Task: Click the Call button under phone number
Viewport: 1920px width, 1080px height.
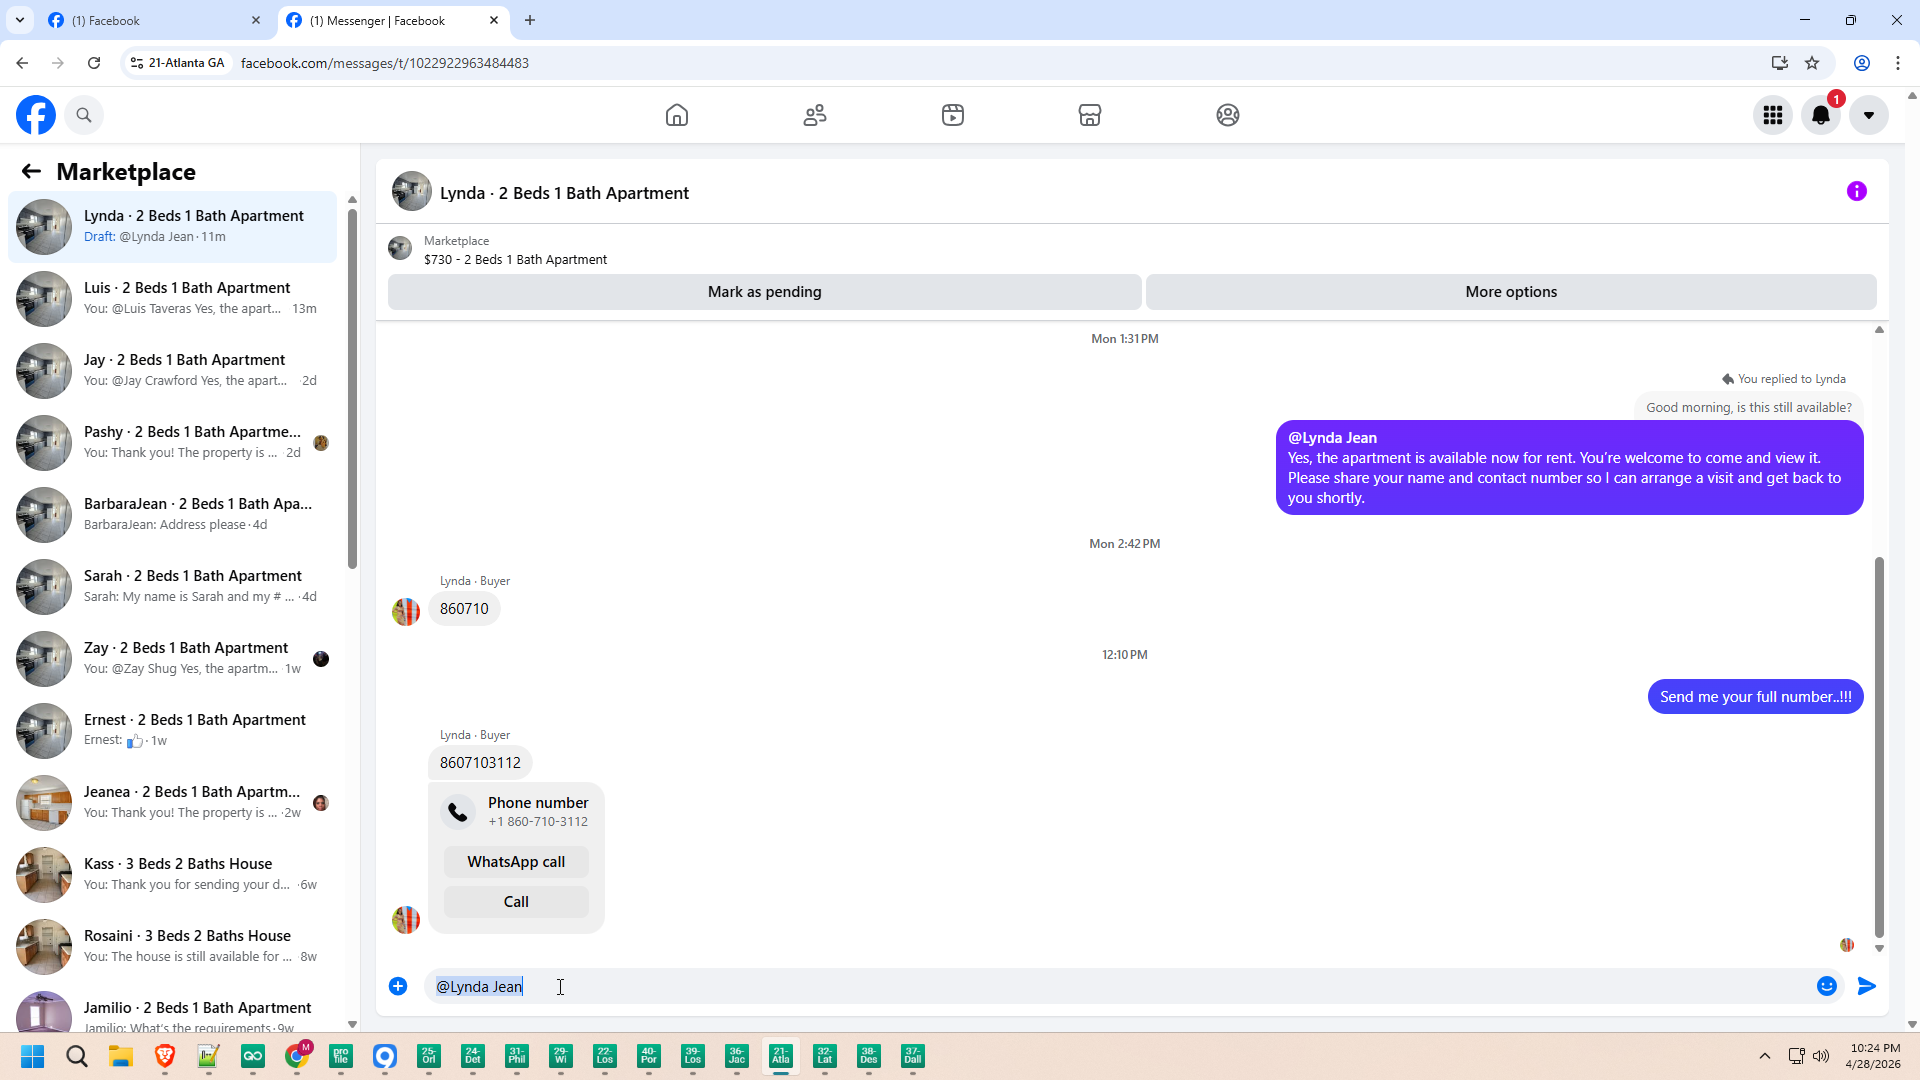Action: click(x=516, y=902)
